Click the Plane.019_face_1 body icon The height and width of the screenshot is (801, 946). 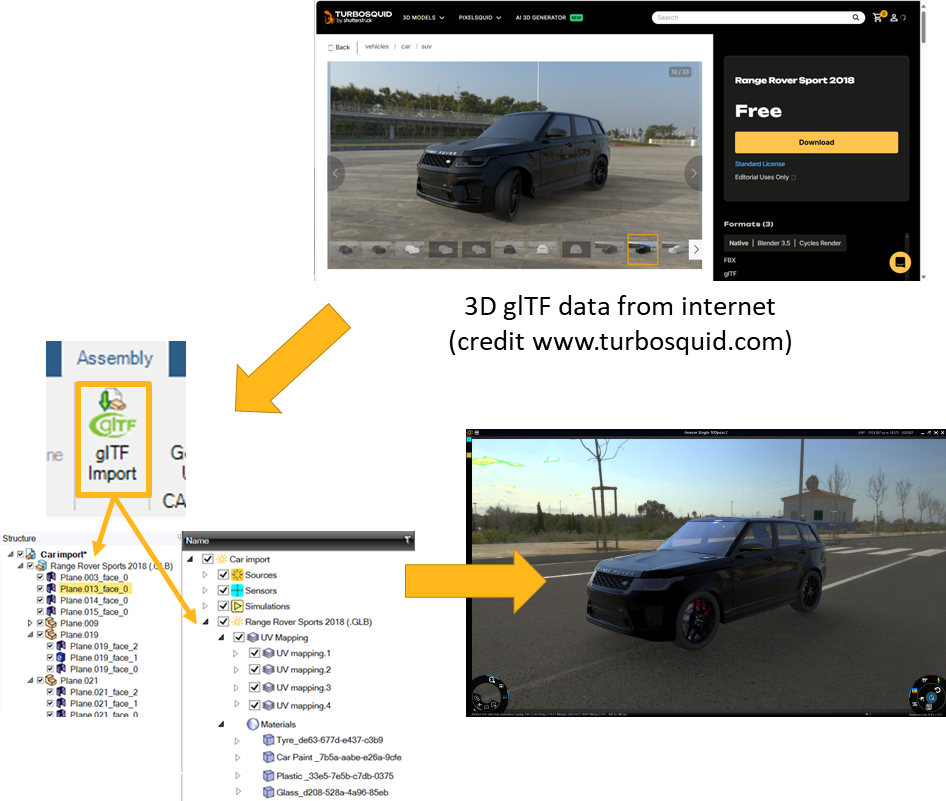pyautogui.click(x=61, y=657)
